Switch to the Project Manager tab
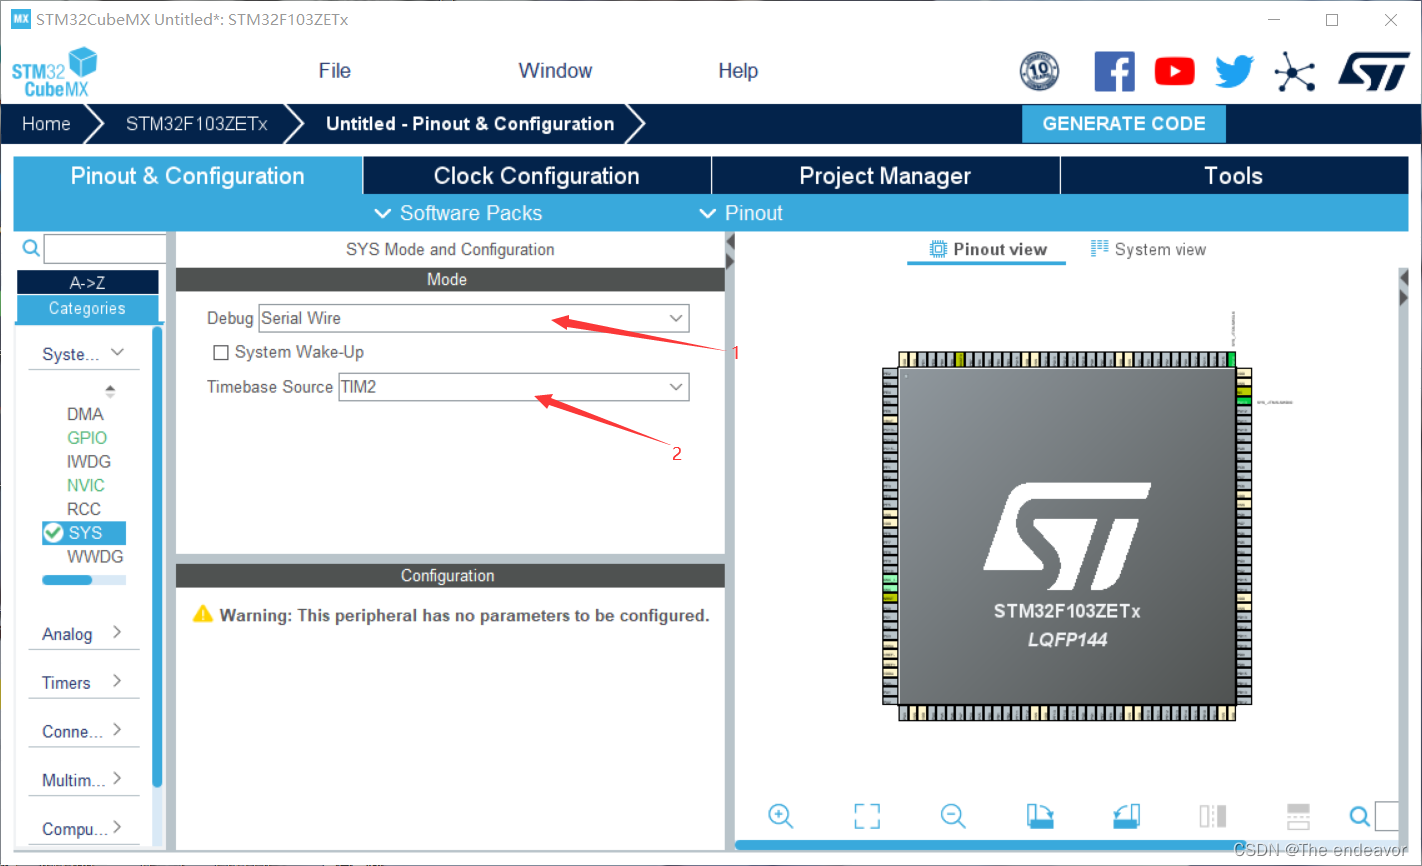1422x866 pixels. (885, 176)
